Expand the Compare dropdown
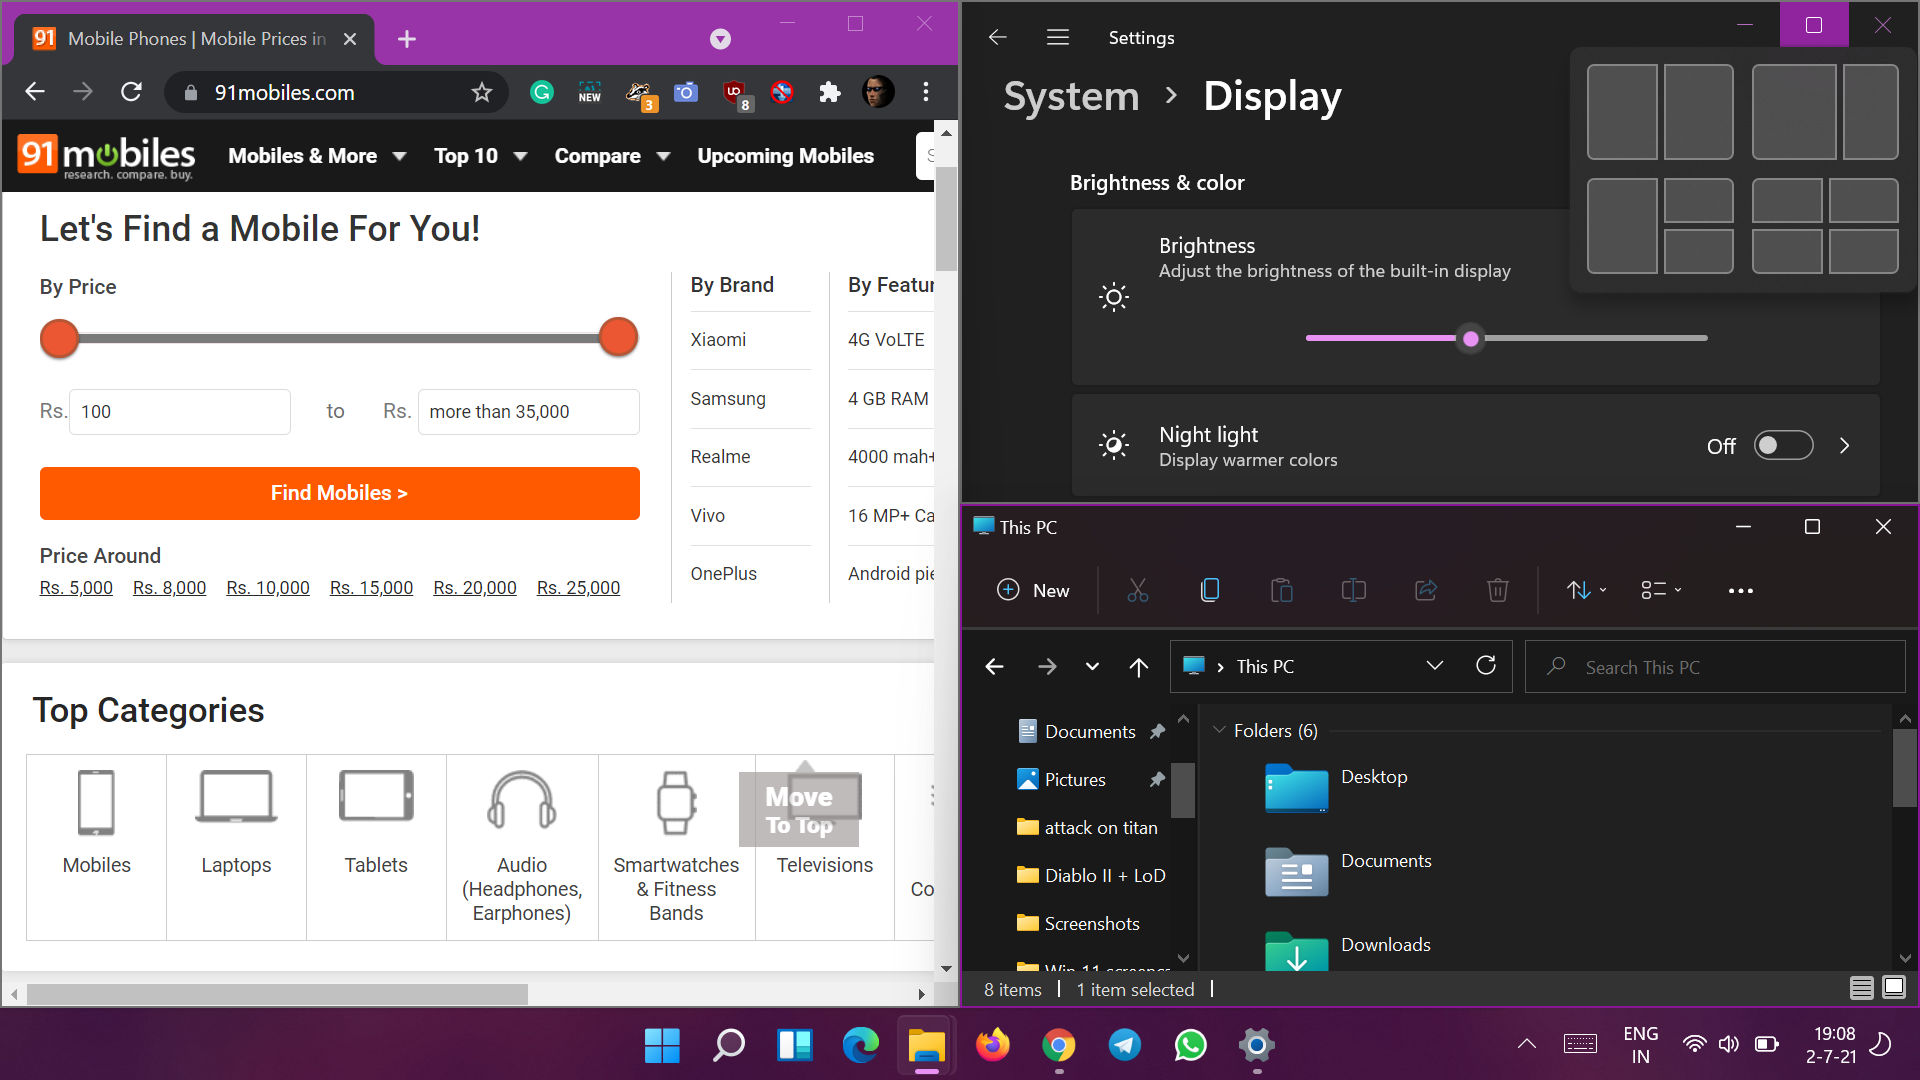The height and width of the screenshot is (1080, 1920). coord(611,156)
